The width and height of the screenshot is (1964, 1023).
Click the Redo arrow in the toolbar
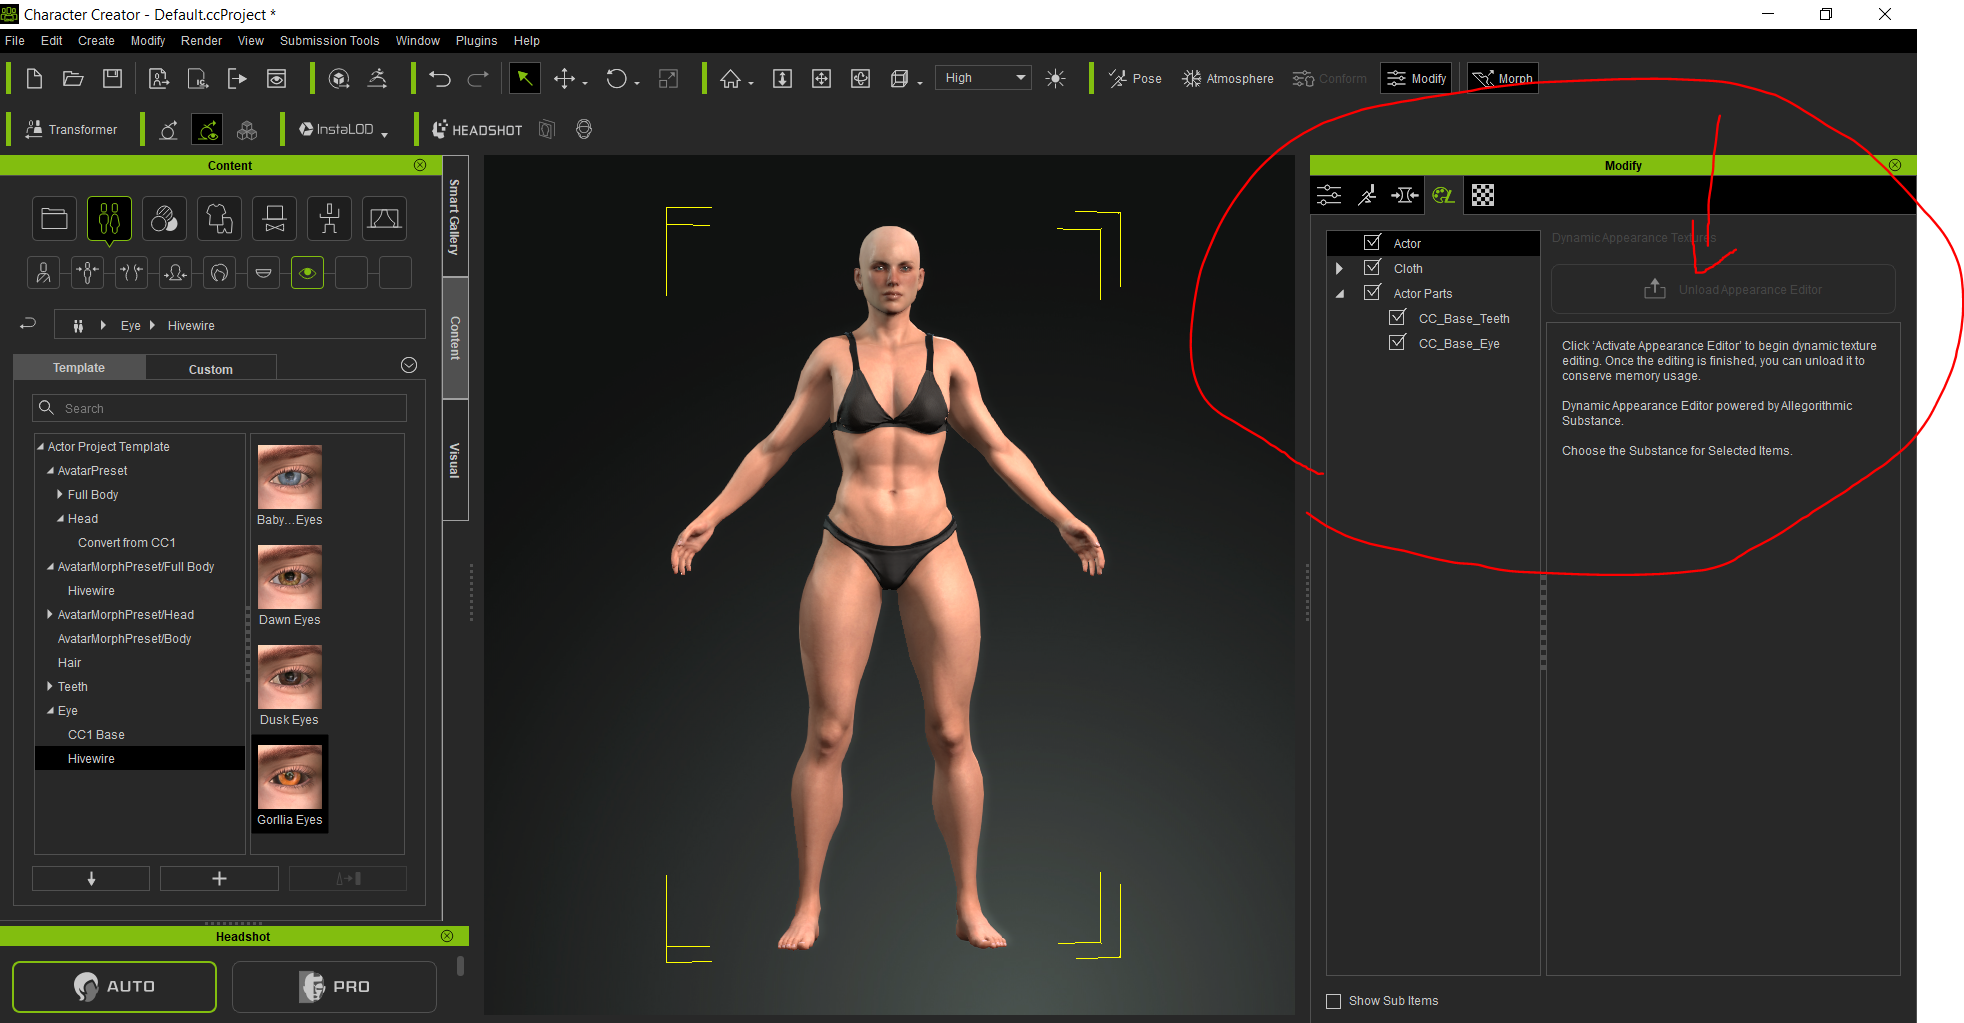coord(478,78)
